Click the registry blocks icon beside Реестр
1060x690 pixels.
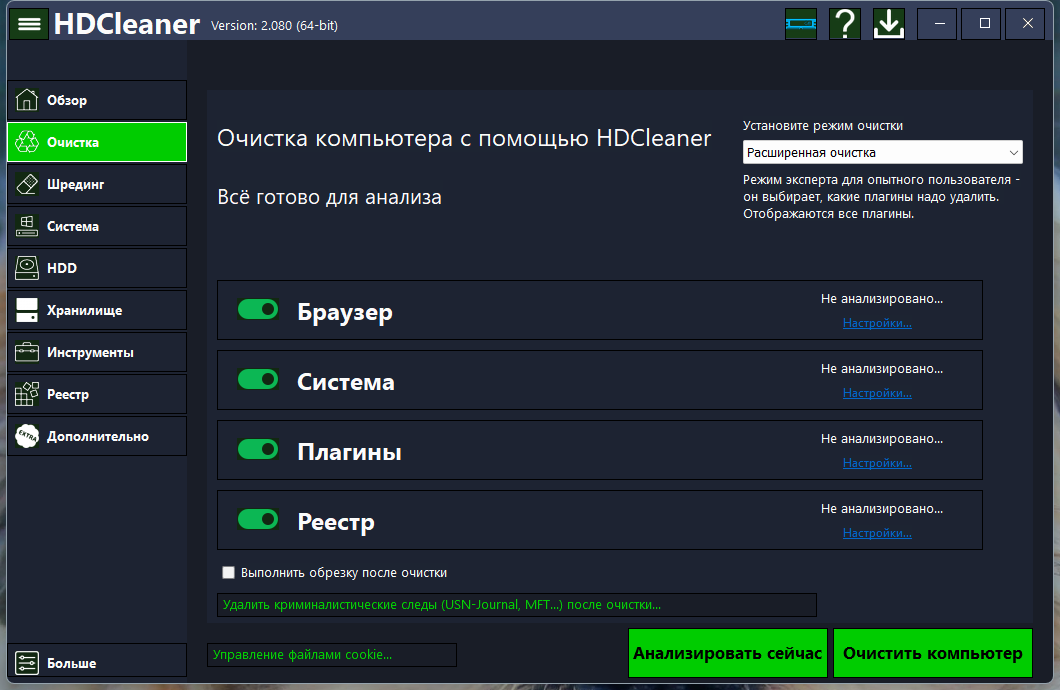click(27, 394)
